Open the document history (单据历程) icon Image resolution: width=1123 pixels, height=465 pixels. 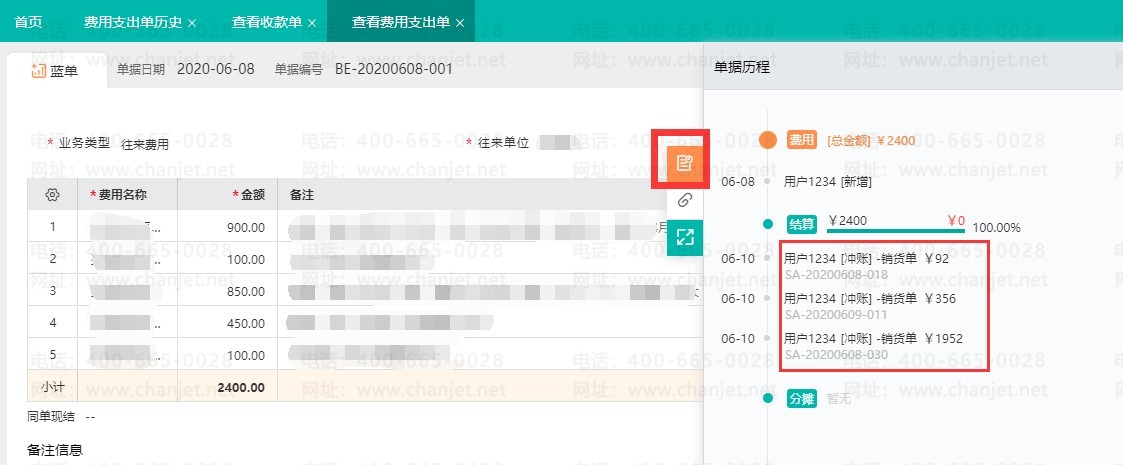coord(683,161)
